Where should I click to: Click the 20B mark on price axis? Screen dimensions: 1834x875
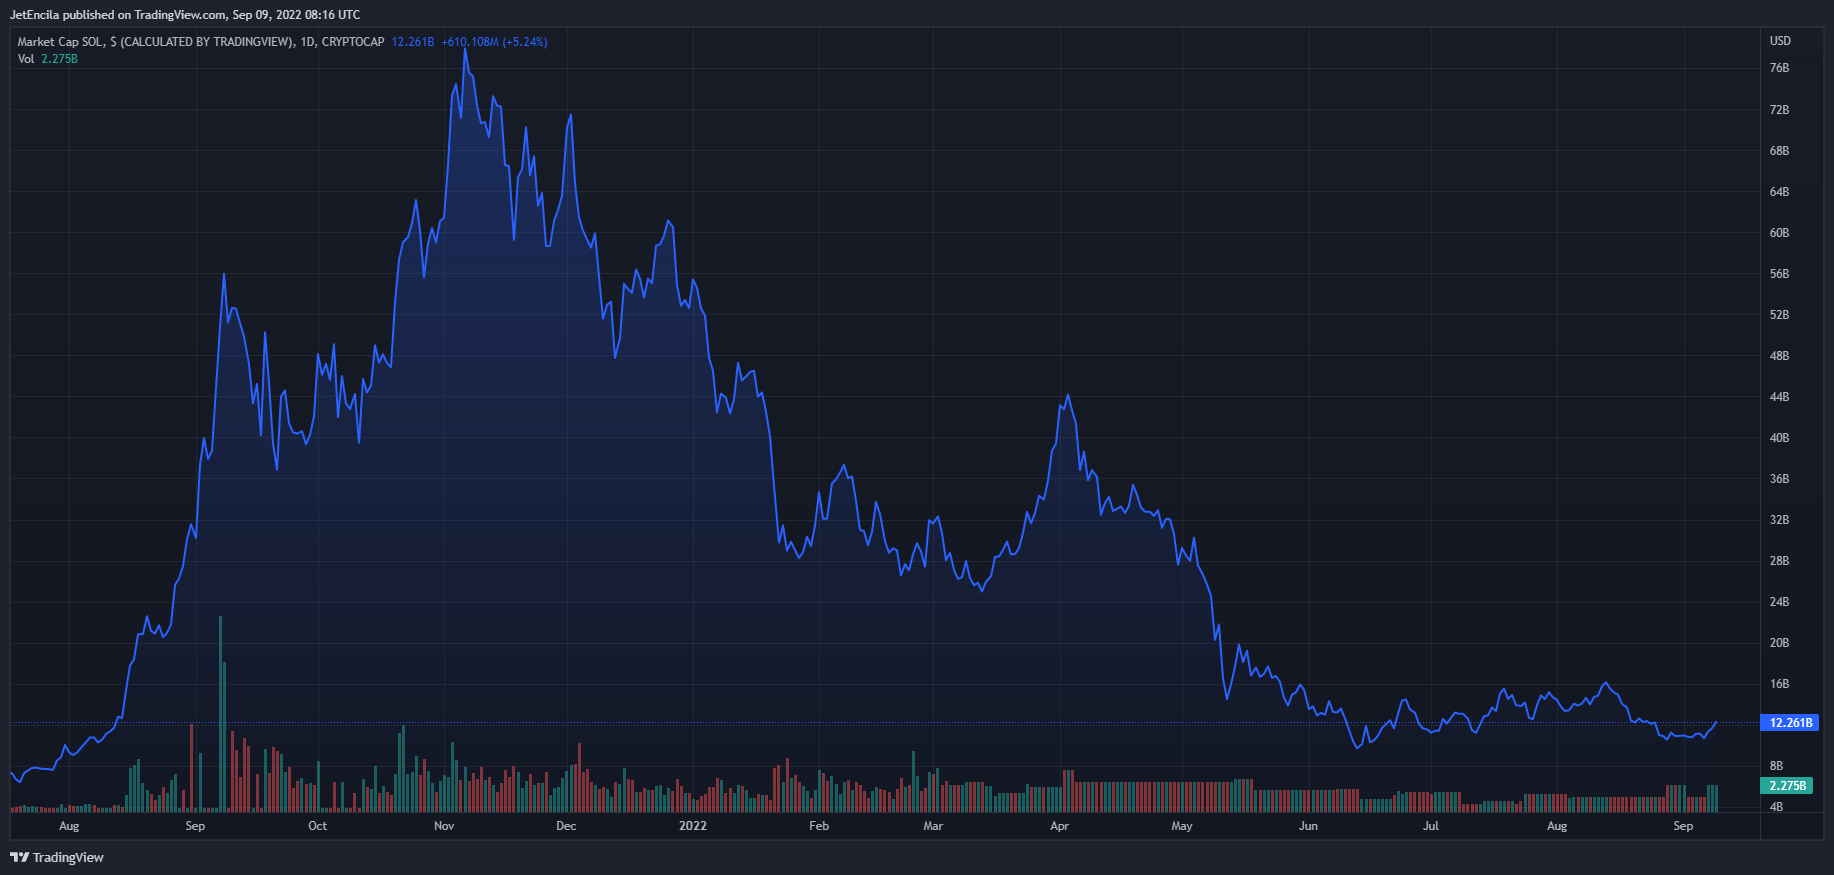[x=1779, y=643]
